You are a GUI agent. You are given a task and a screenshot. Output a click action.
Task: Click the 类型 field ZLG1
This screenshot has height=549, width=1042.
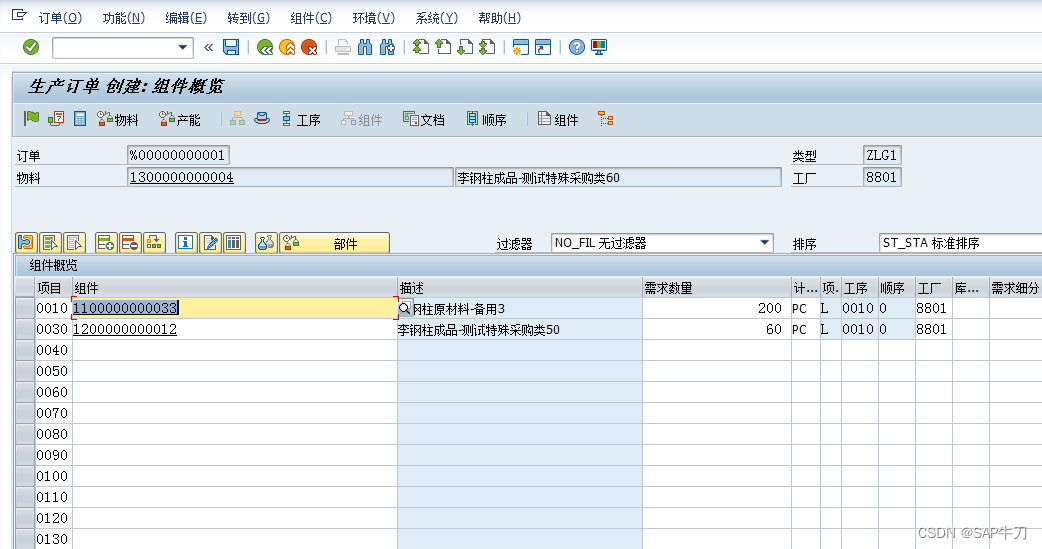coord(882,155)
